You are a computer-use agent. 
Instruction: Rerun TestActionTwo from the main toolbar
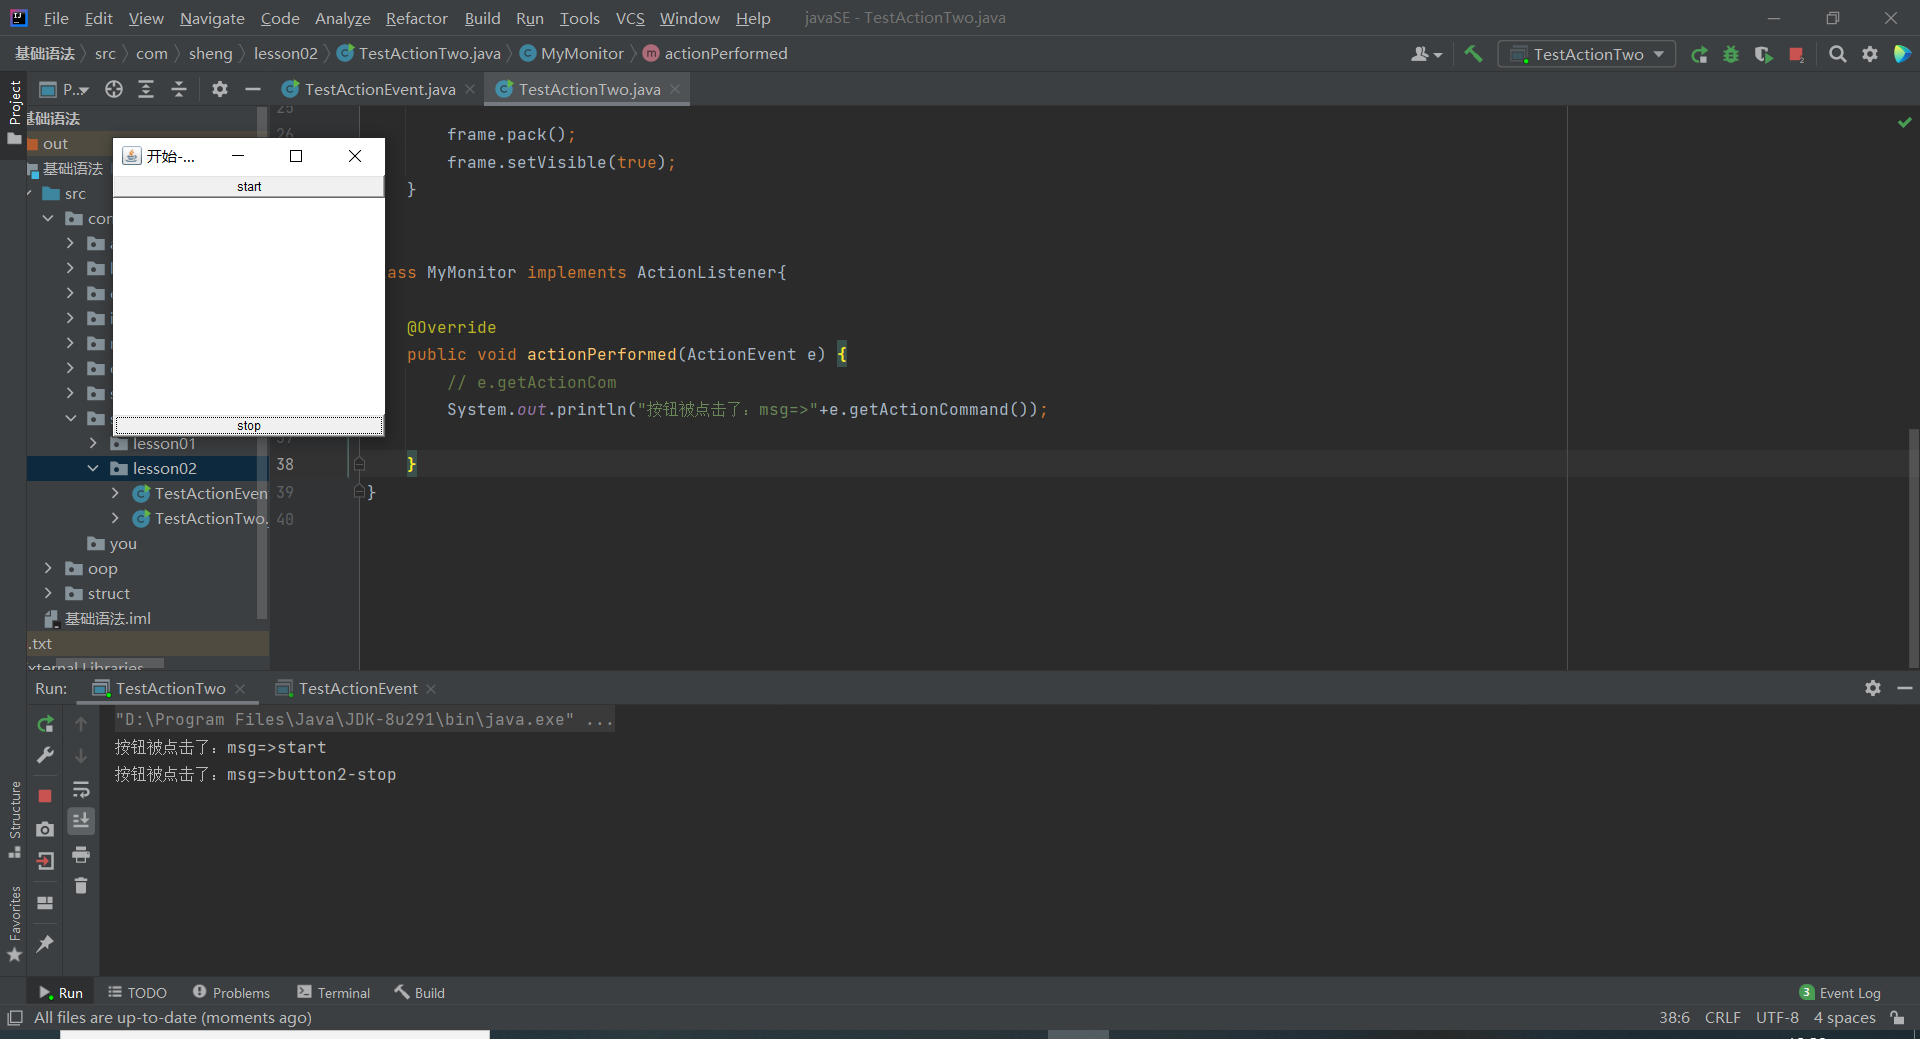[1699, 55]
